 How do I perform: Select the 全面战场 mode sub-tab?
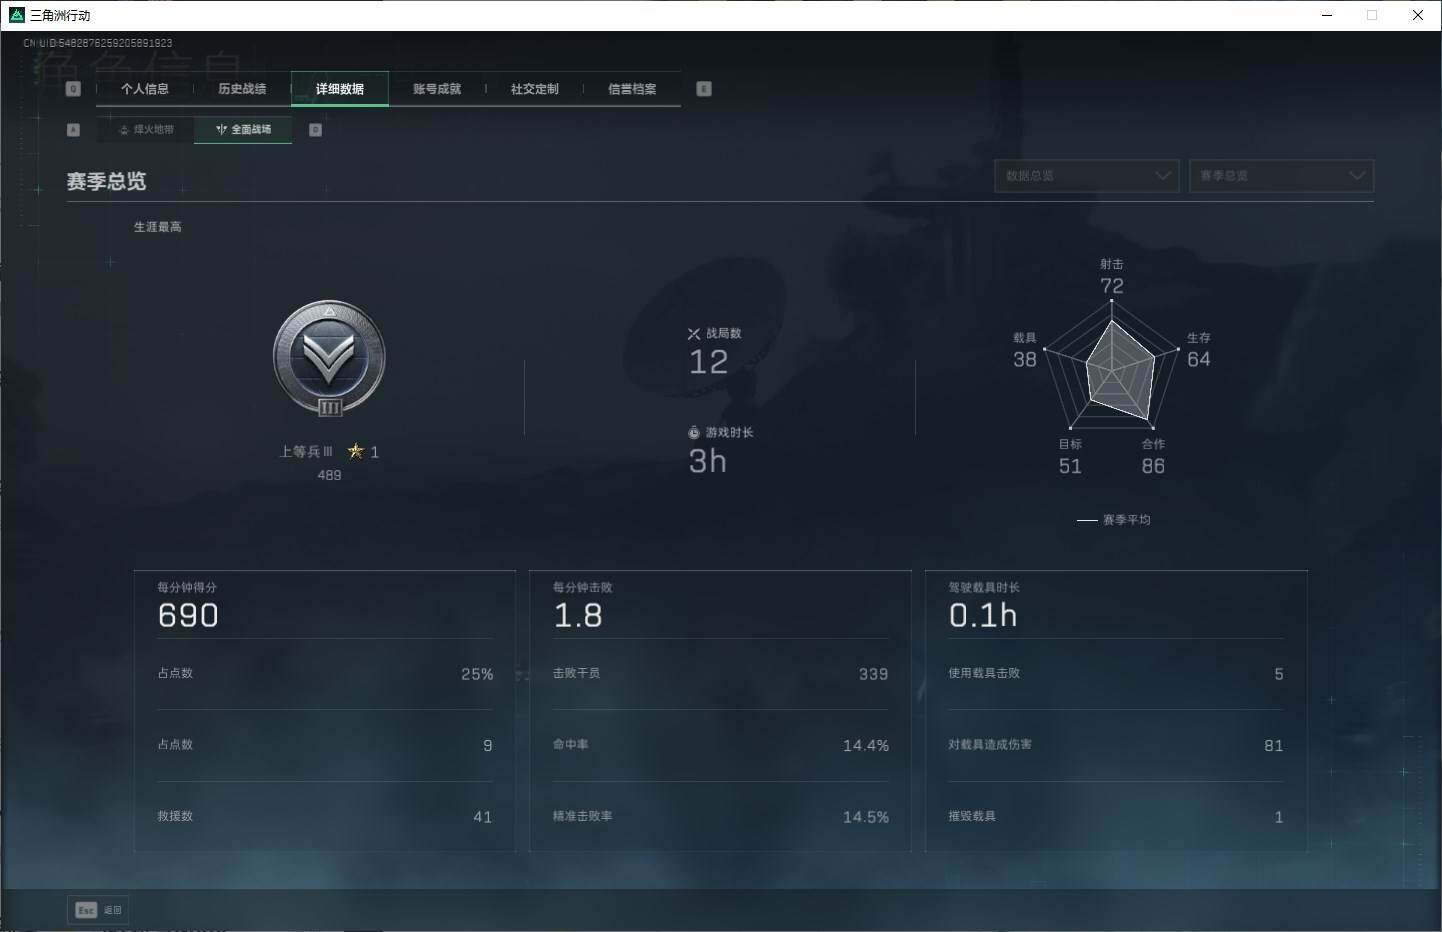pyautogui.click(x=243, y=129)
